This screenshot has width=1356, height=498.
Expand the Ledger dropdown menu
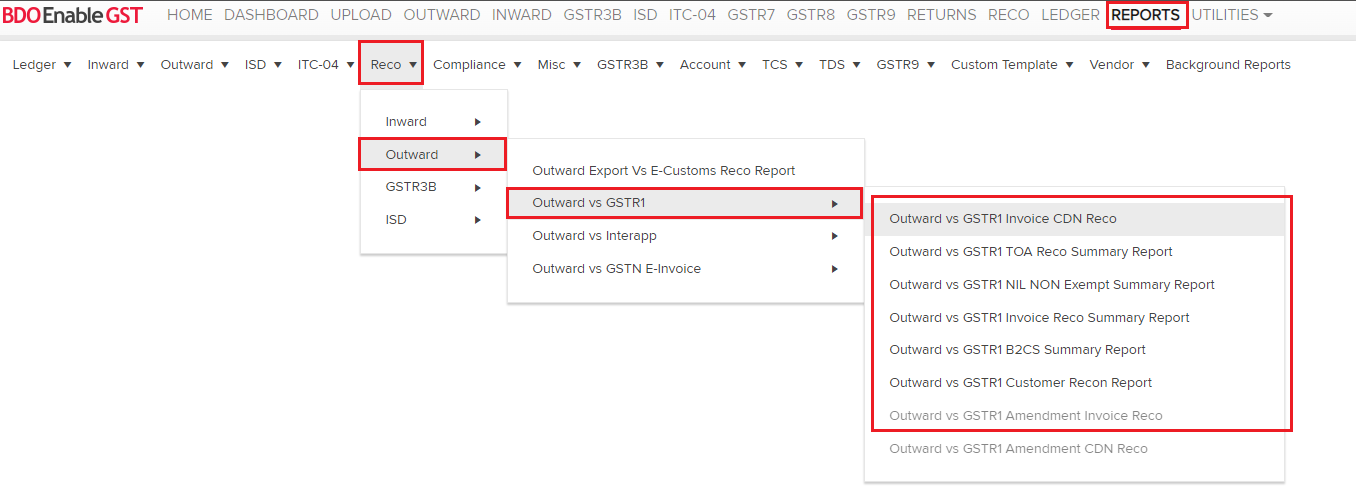pyautogui.click(x=42, y=65)
